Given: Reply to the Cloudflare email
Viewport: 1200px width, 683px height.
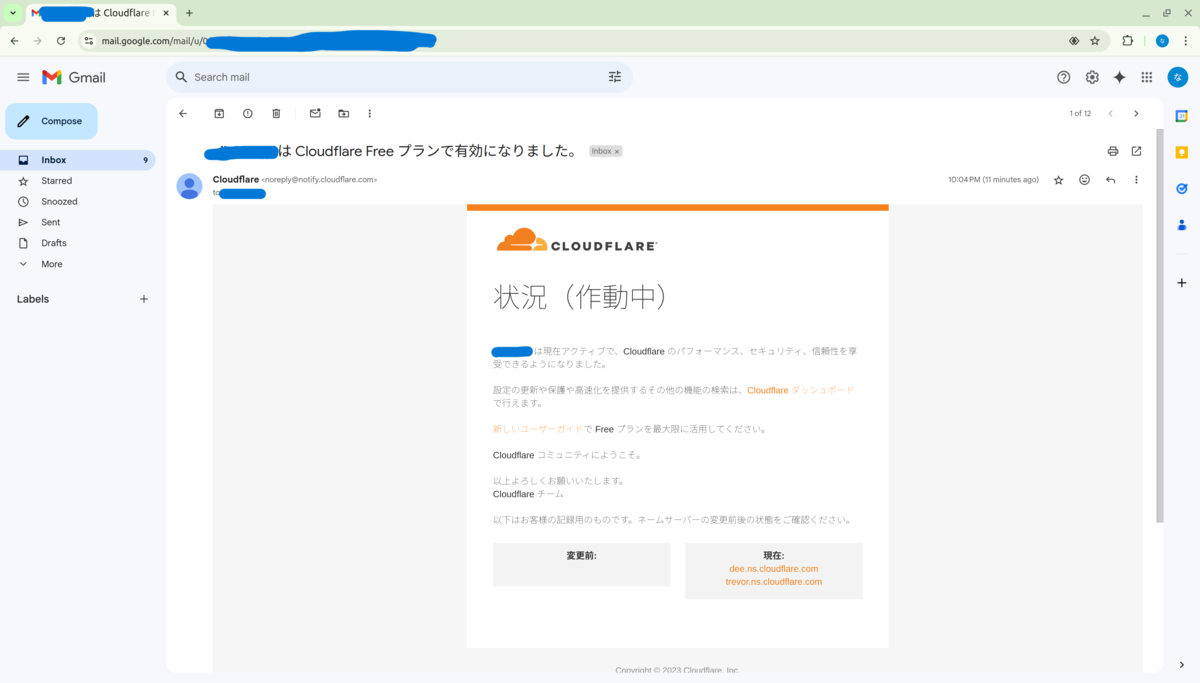Looking at the screenshot, I should pyautogui.click(x=1110, y=180).
